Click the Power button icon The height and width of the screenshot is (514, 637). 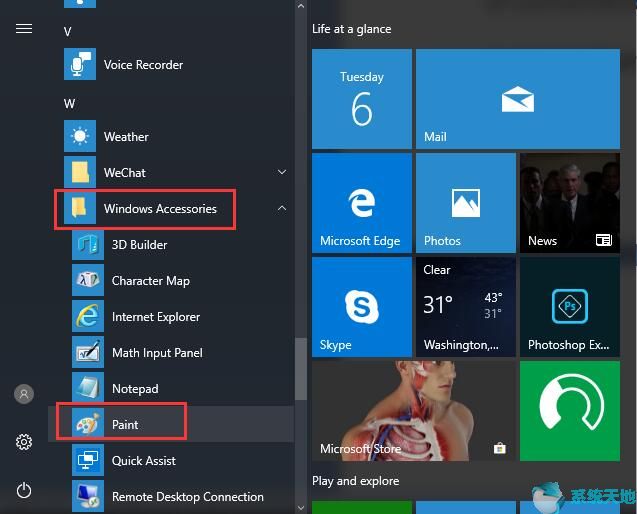point(24,490)
